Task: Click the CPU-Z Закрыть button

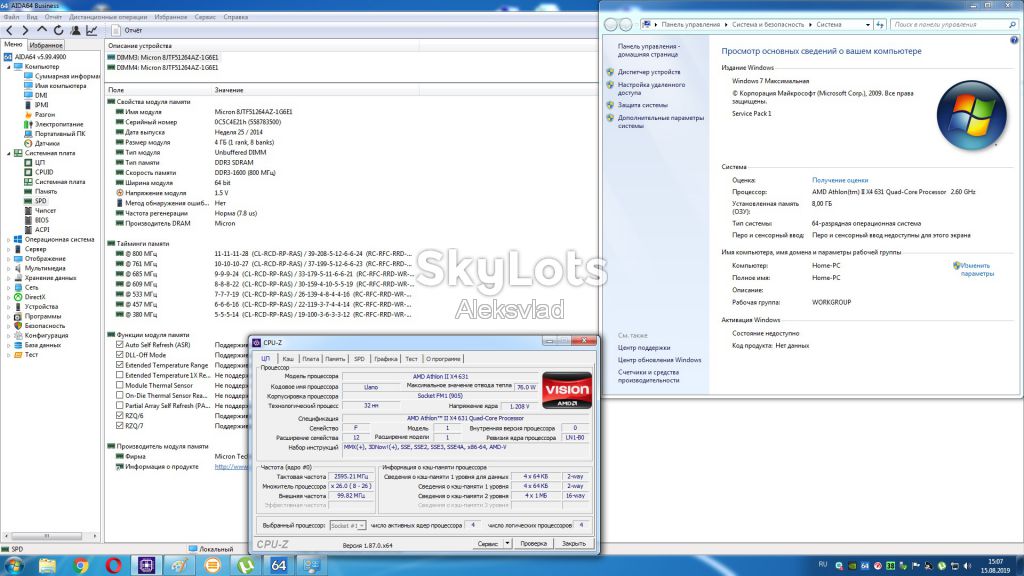Action: pyautogui.click(x=574, y=543)
